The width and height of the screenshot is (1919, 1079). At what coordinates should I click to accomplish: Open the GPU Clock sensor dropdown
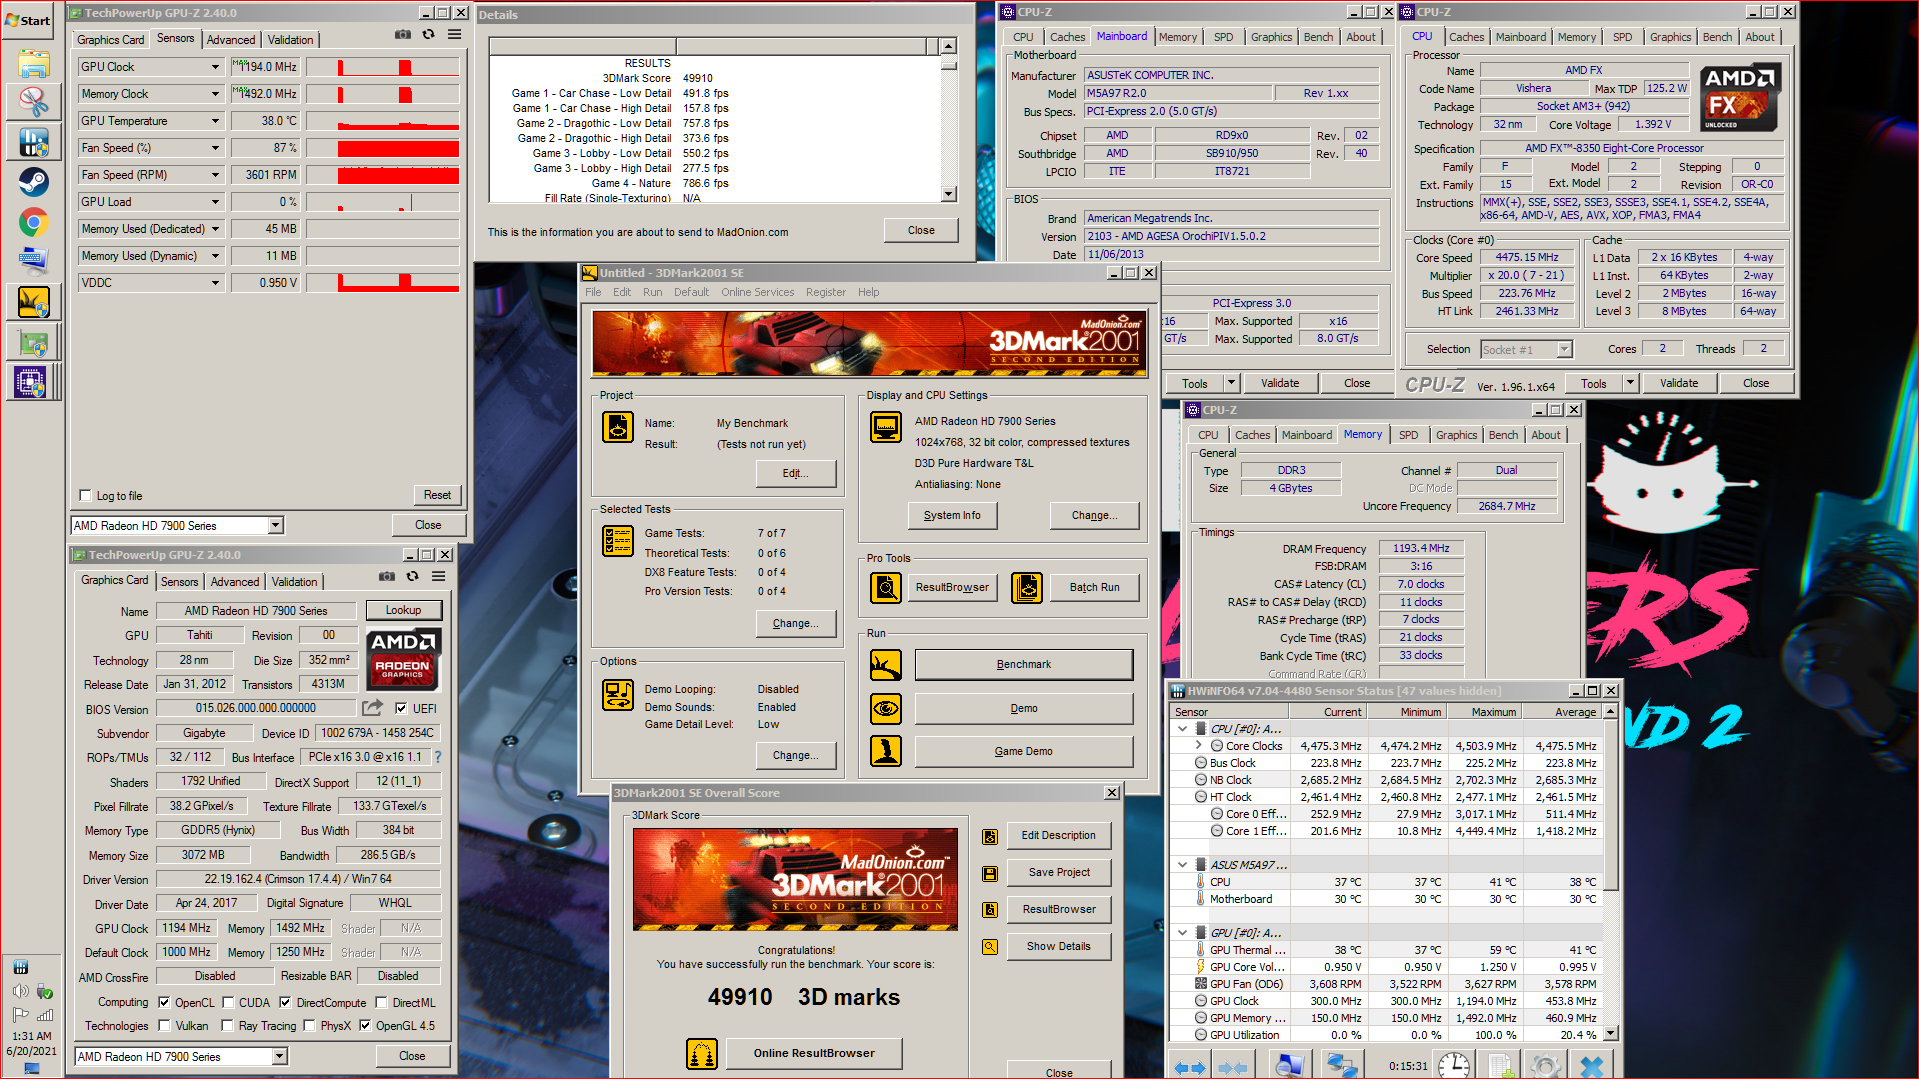[215, 67]
